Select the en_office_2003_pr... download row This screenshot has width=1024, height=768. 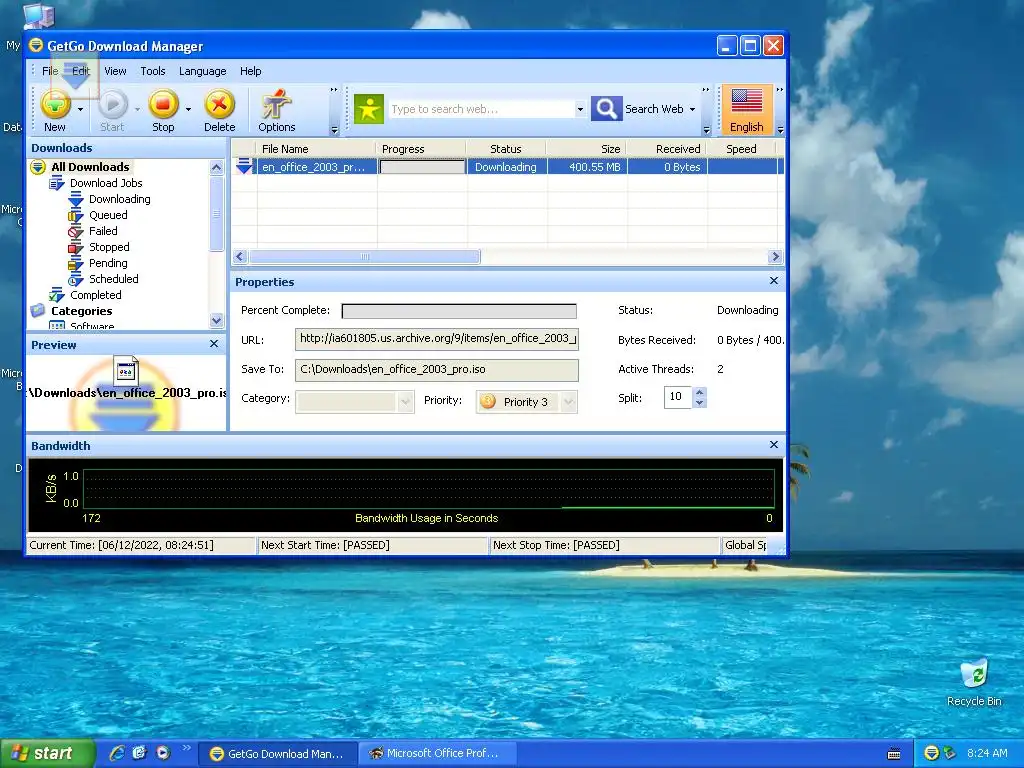point(507,167)
